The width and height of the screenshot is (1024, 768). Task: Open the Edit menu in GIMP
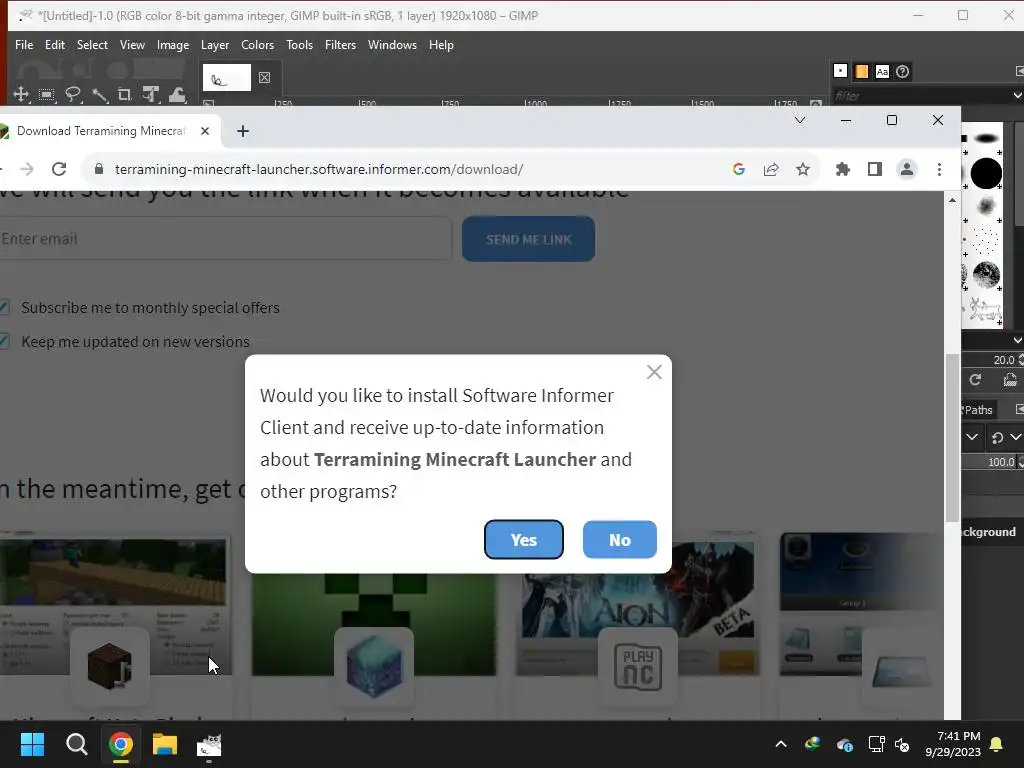[x=55, y=45]
